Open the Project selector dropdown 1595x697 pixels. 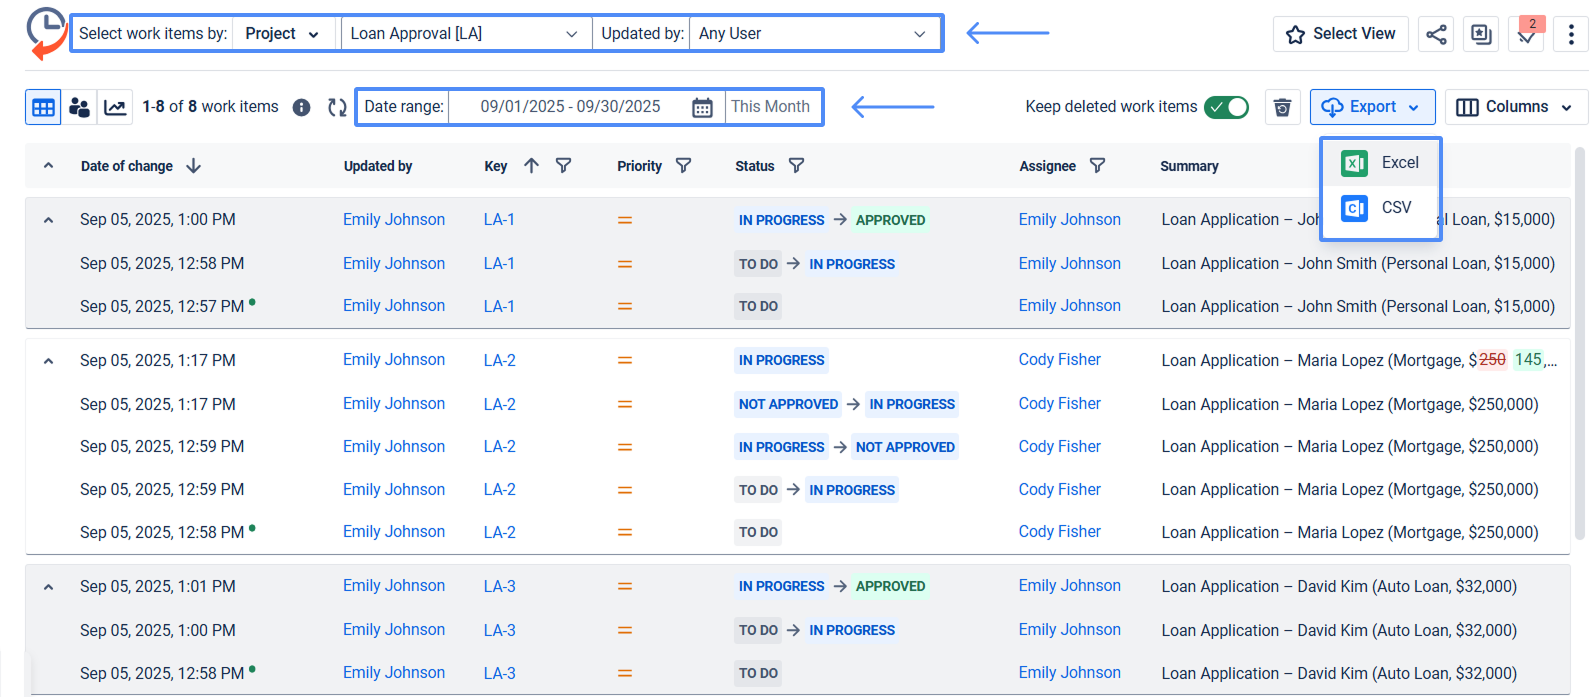pos(284,34)
